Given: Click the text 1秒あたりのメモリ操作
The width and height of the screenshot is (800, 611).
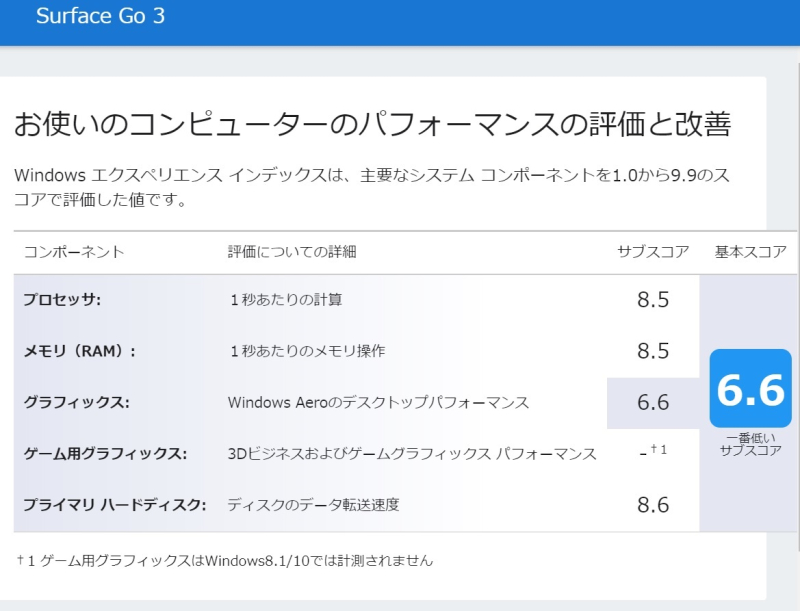Looking at the screenshot, I should (307, 351).
